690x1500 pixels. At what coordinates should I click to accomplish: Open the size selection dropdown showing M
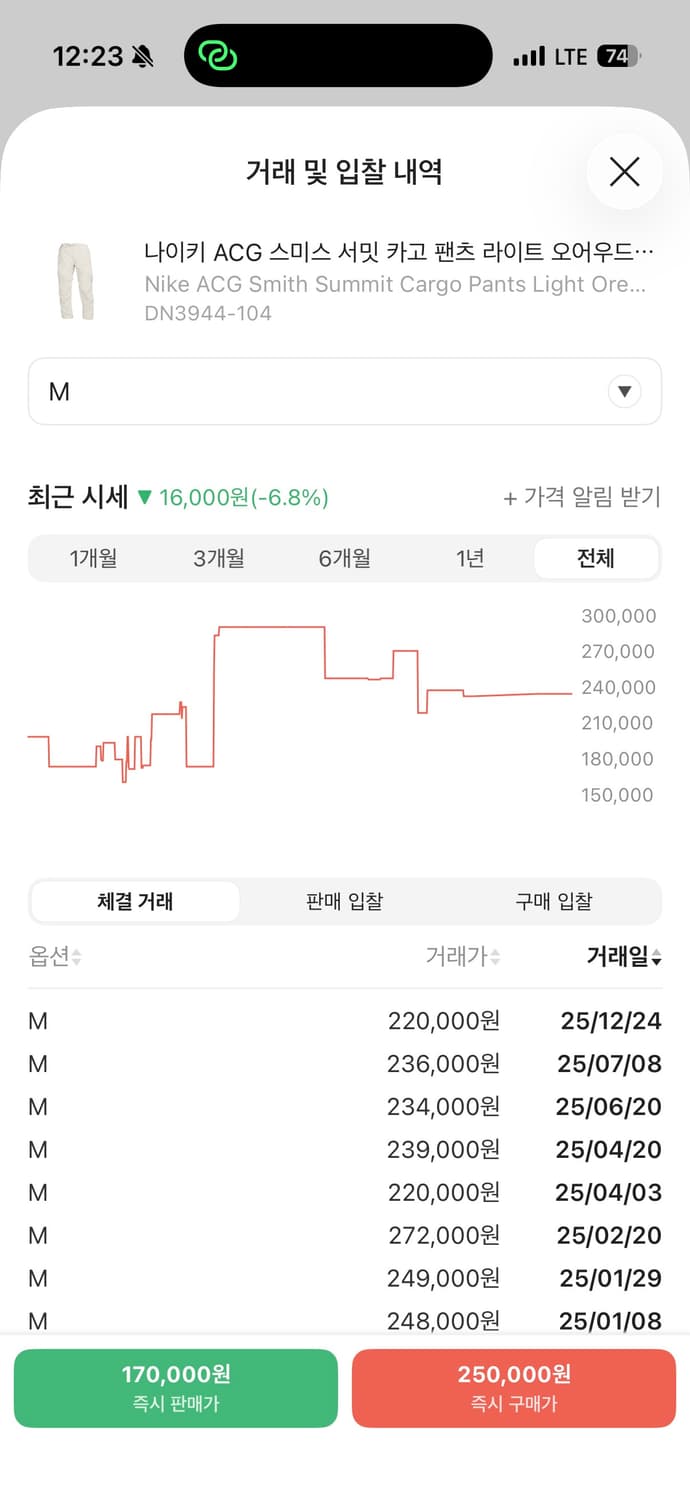[345, 392]
